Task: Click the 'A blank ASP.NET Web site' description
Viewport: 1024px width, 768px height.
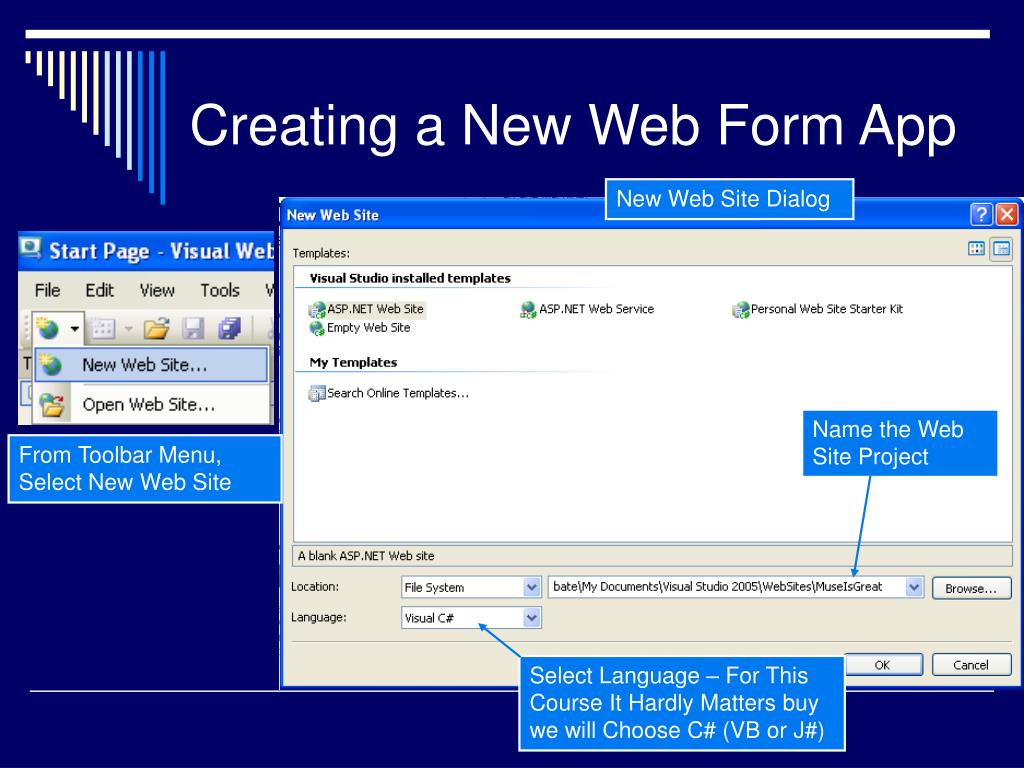Action: click(366, 556)
